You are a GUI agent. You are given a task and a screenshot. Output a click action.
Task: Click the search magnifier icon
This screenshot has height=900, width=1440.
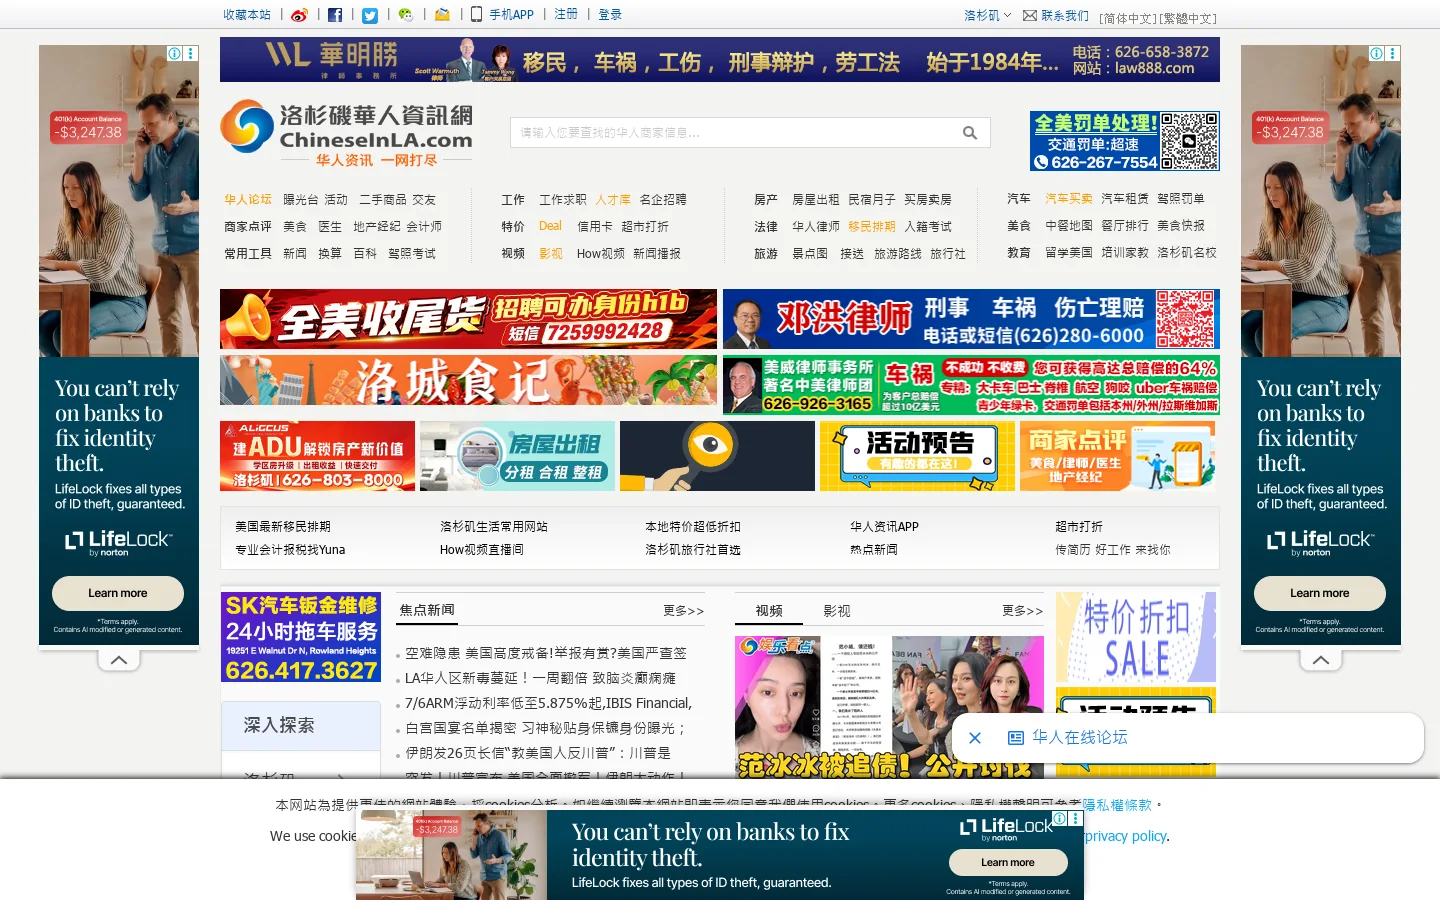pyautogui.click(x=969, y=133)
